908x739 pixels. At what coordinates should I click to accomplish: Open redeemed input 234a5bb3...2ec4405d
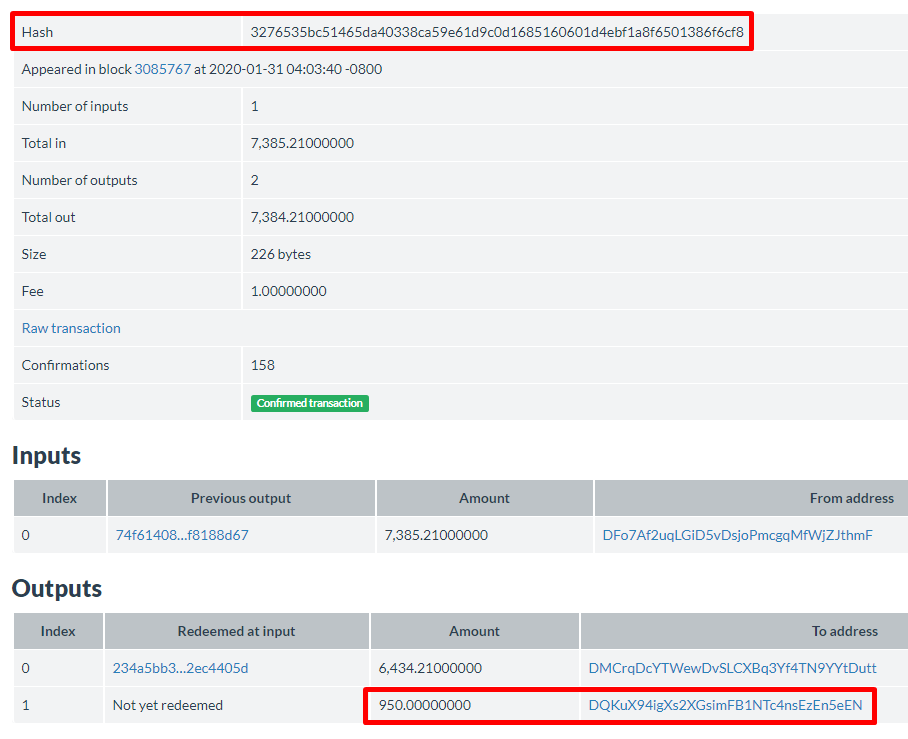[180, 668]
